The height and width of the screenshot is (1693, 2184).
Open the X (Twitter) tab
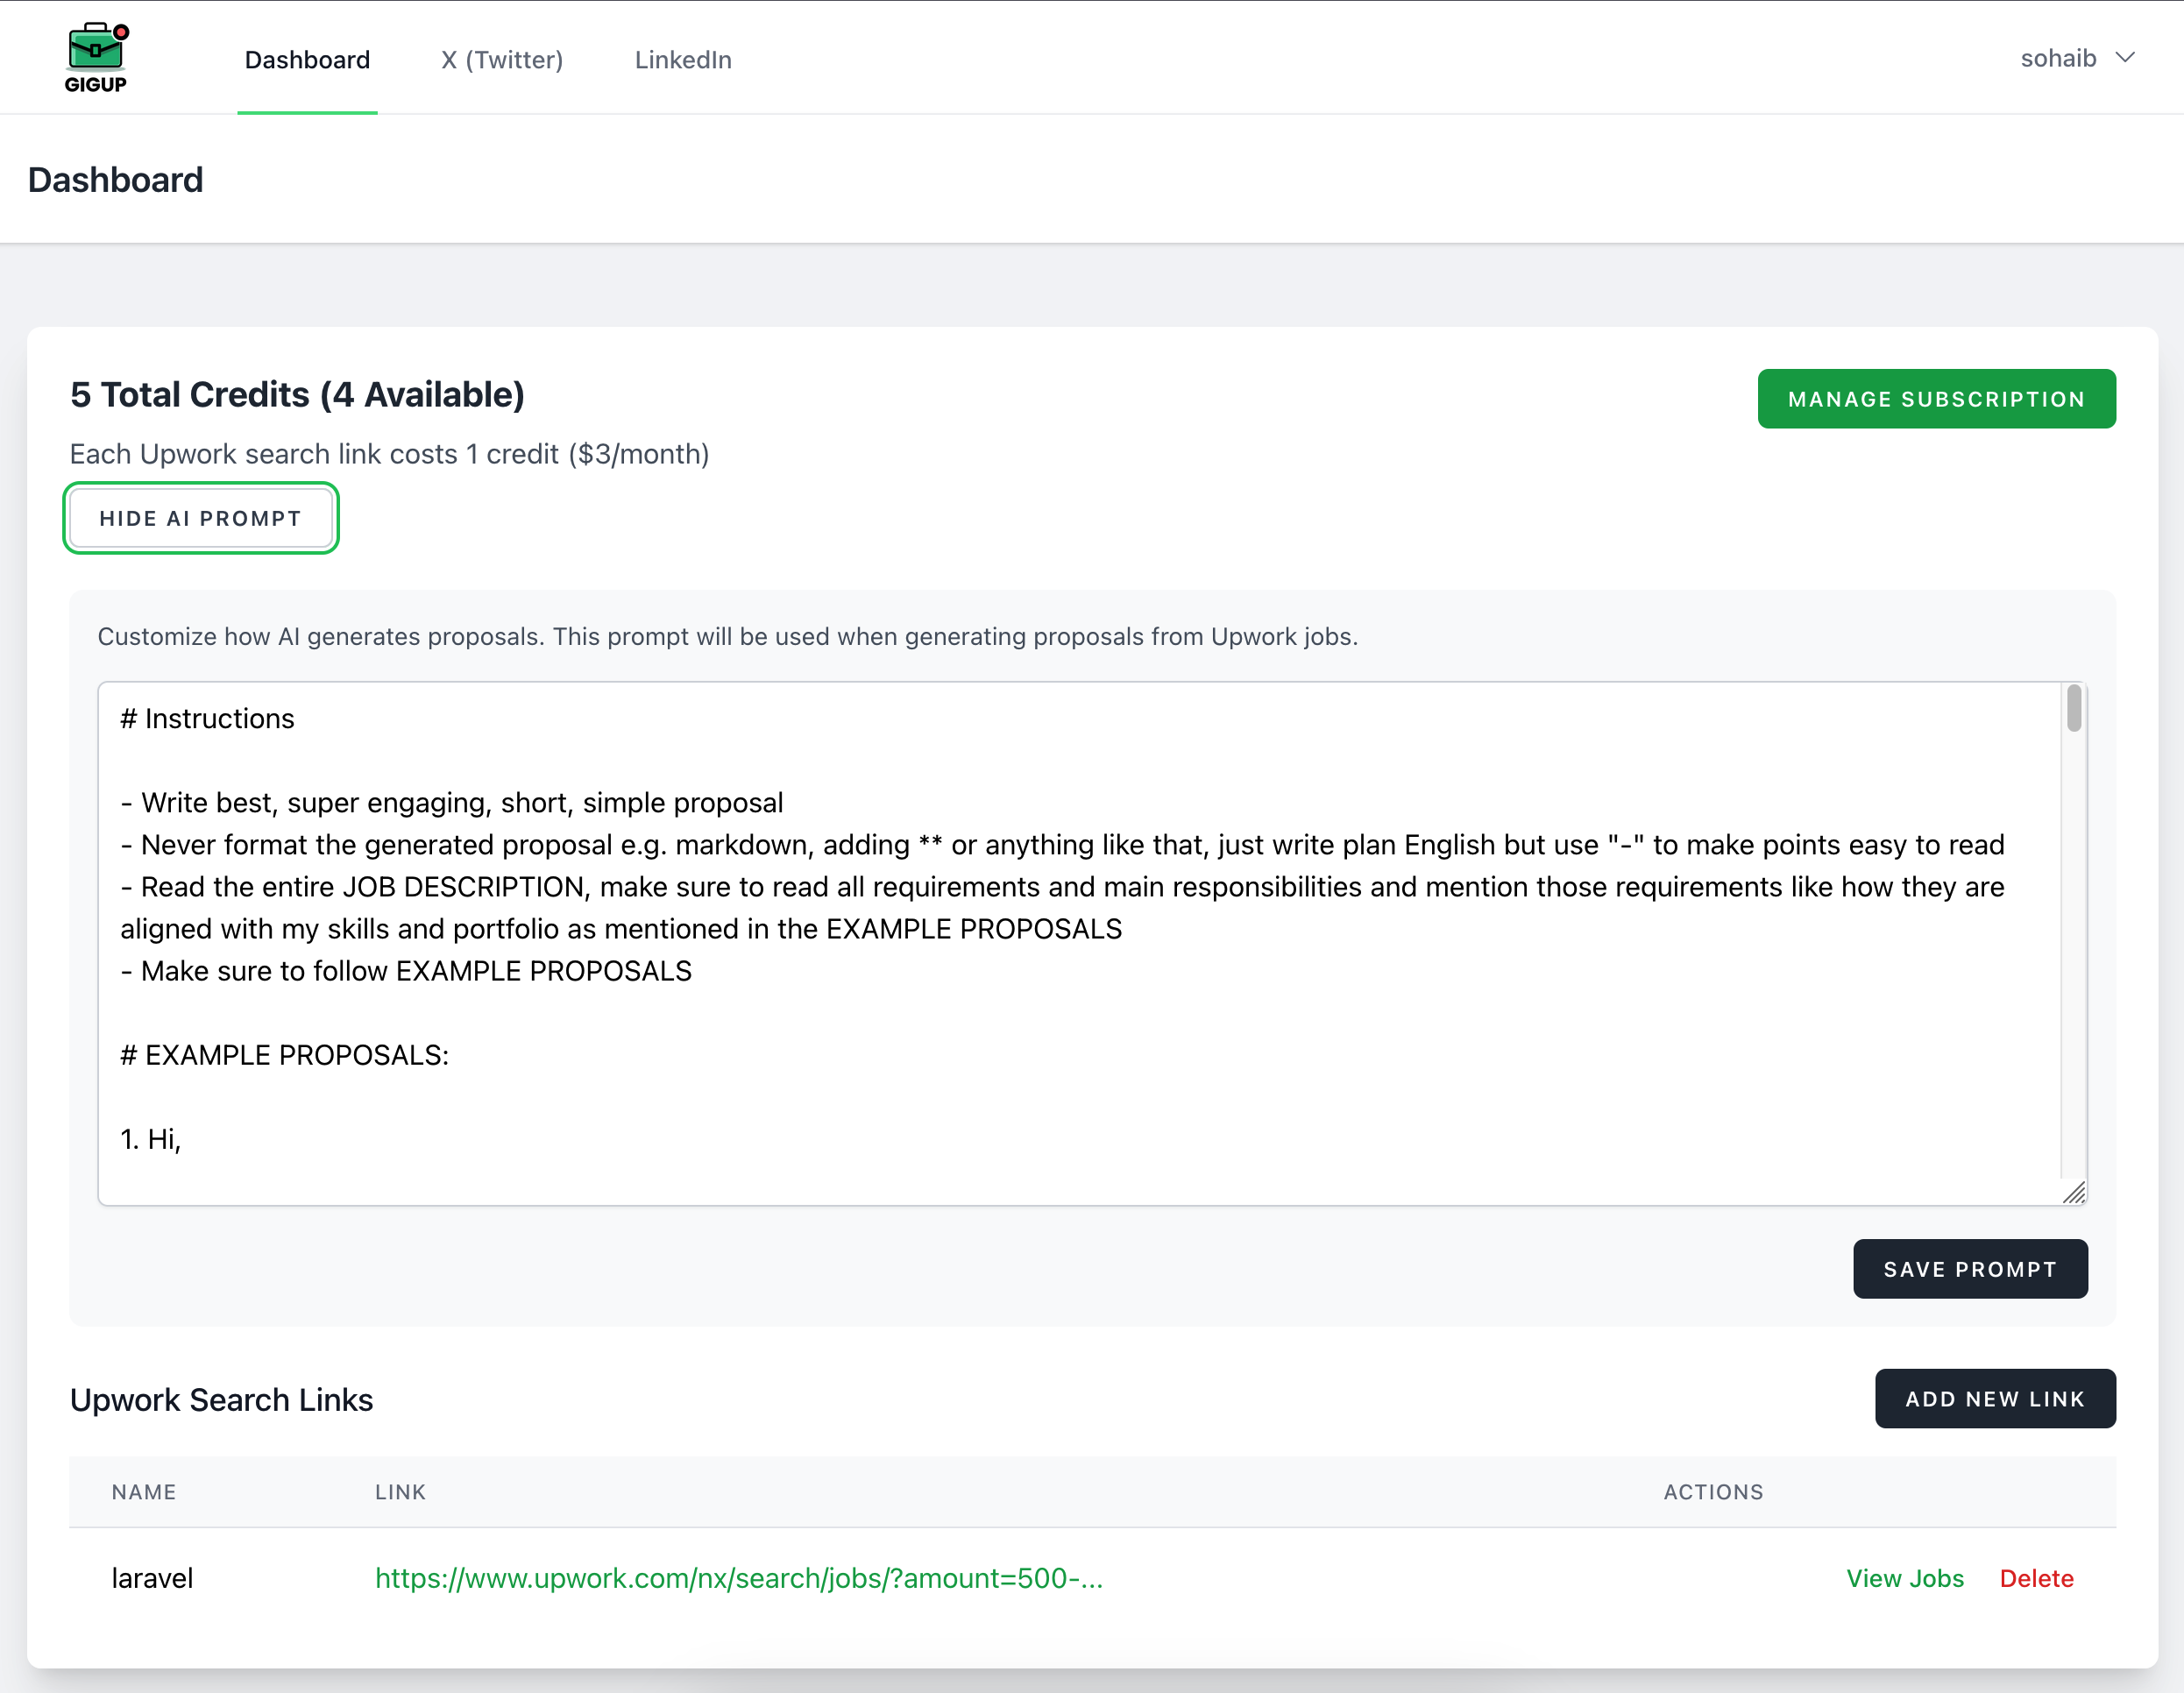click(x=502, y=60)
